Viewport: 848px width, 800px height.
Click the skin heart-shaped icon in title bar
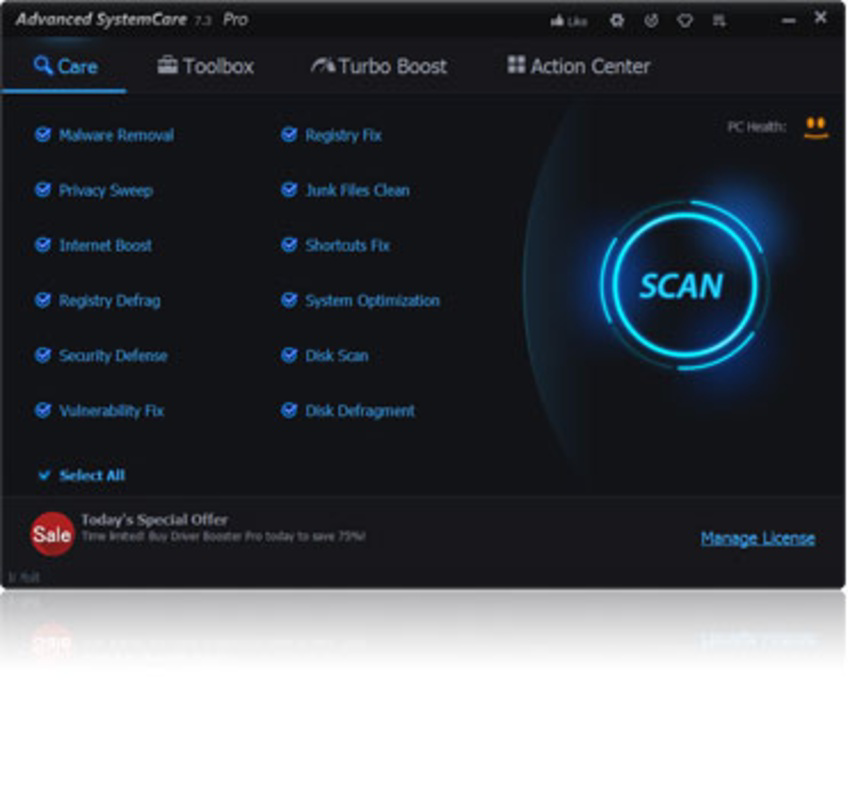pyautogui.click(x=685, y=21)
